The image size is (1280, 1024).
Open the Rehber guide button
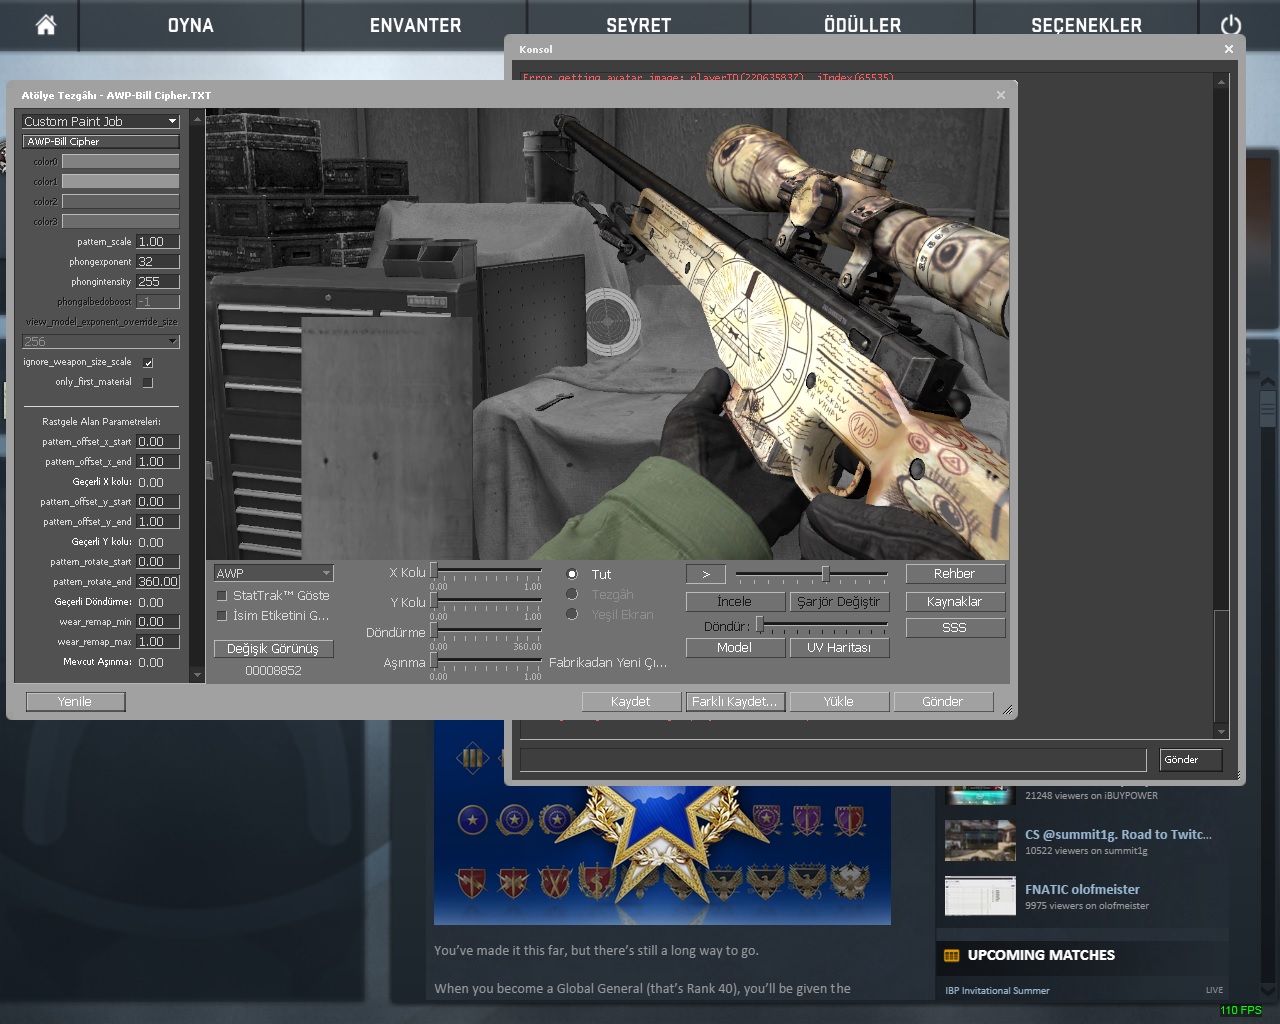click(x=954, y=574)
